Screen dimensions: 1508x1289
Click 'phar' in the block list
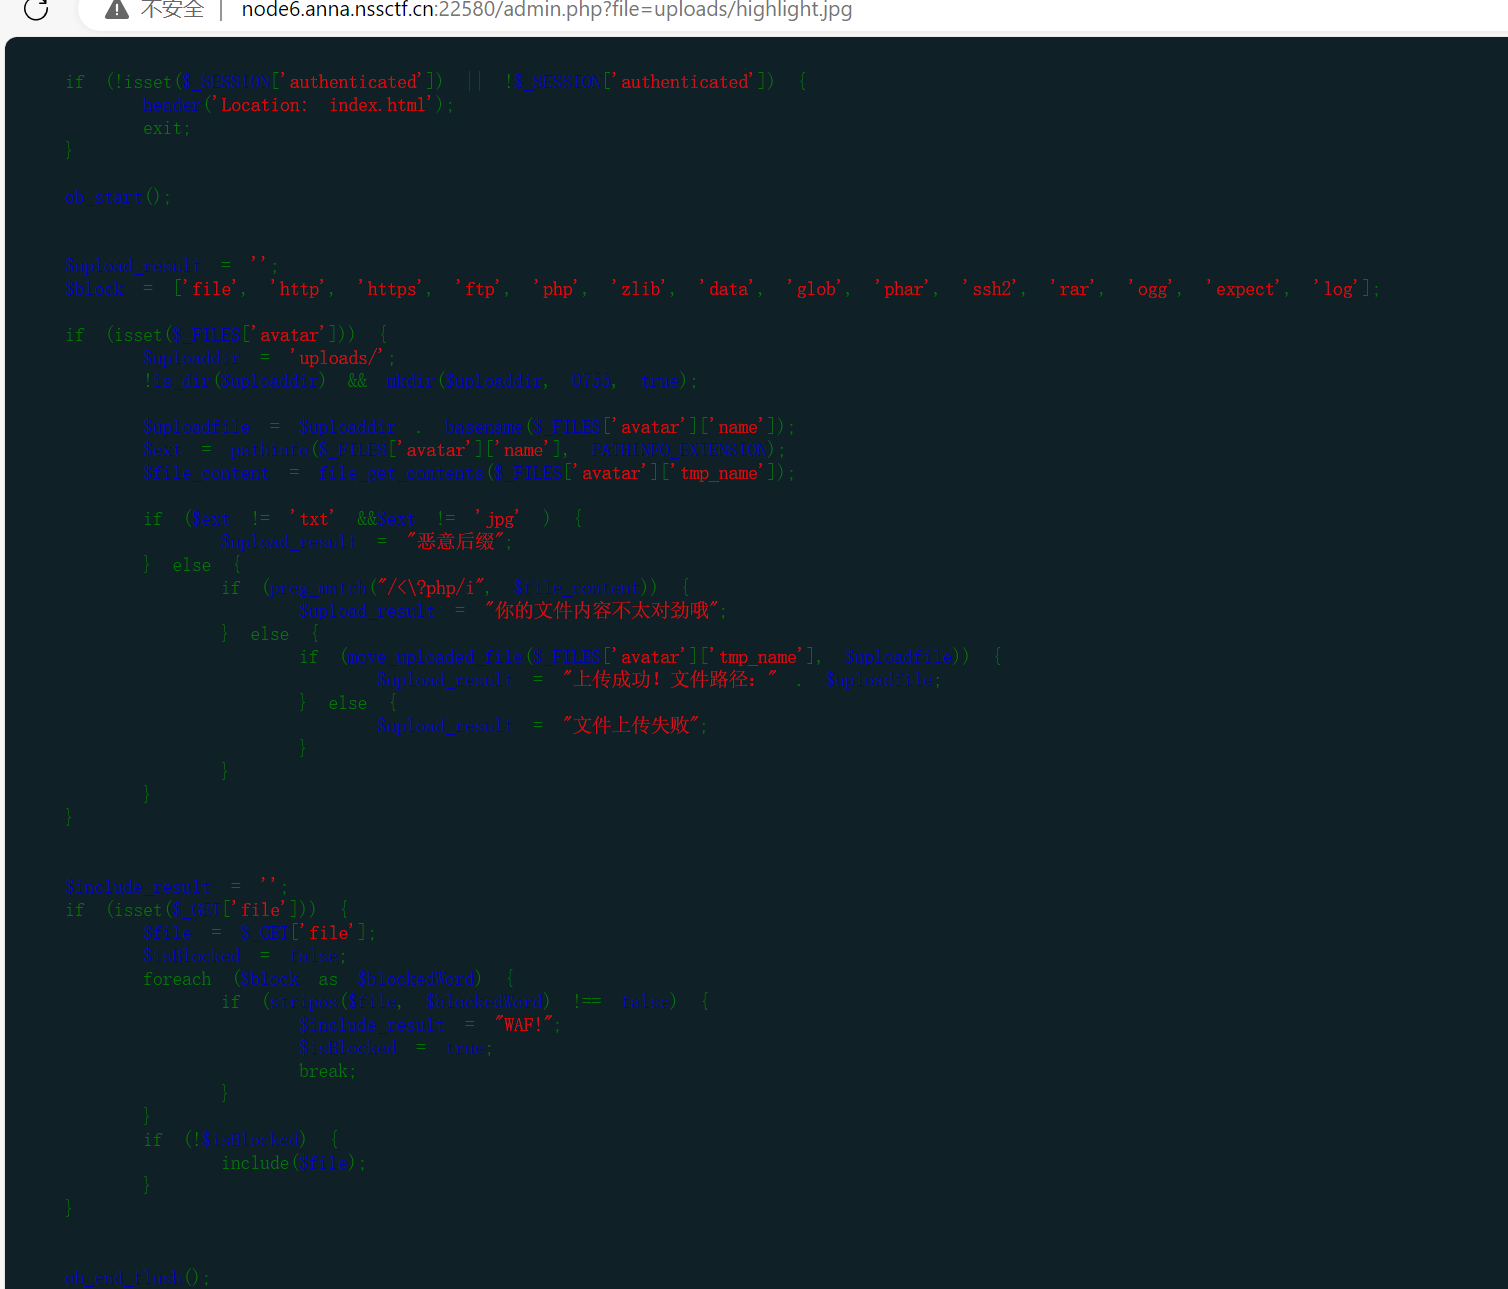tap(902, 289)
